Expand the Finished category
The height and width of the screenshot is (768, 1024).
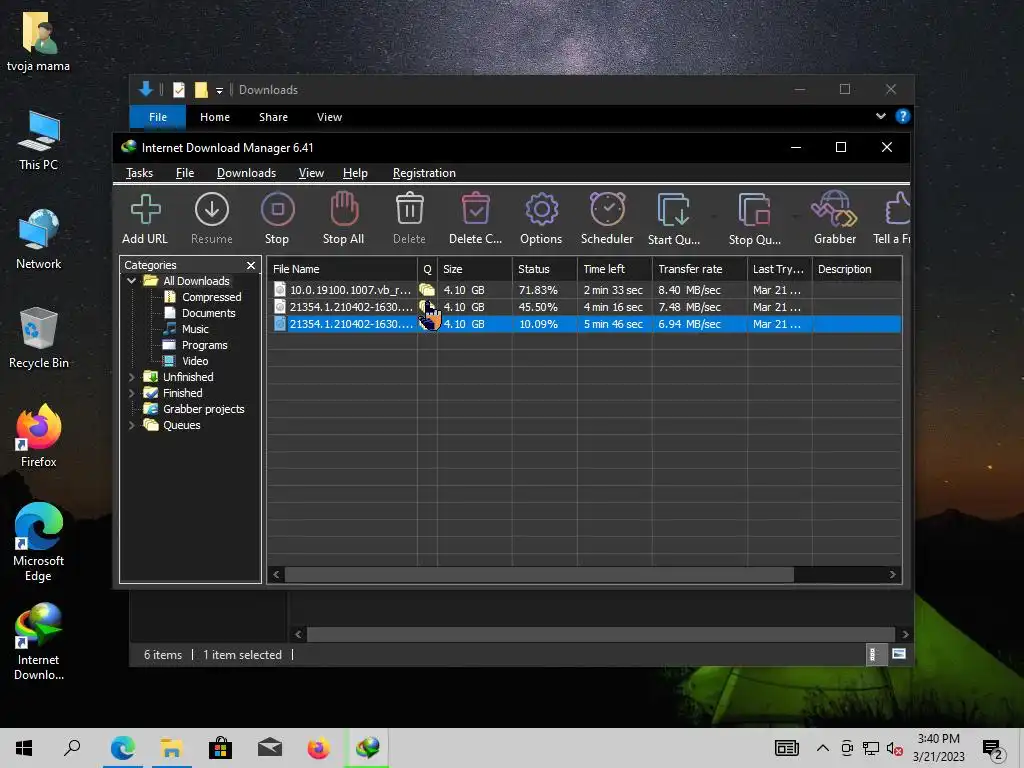131,393
